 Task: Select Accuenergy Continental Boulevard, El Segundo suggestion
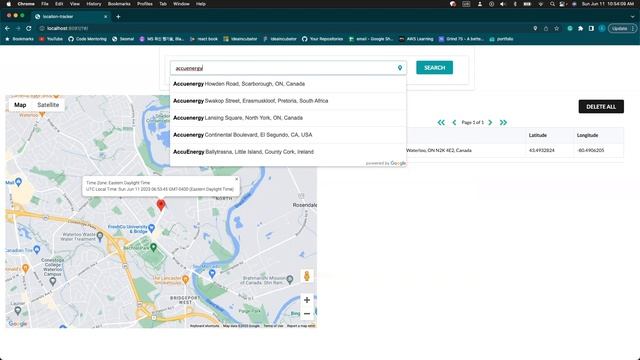[x=288, y=135]
